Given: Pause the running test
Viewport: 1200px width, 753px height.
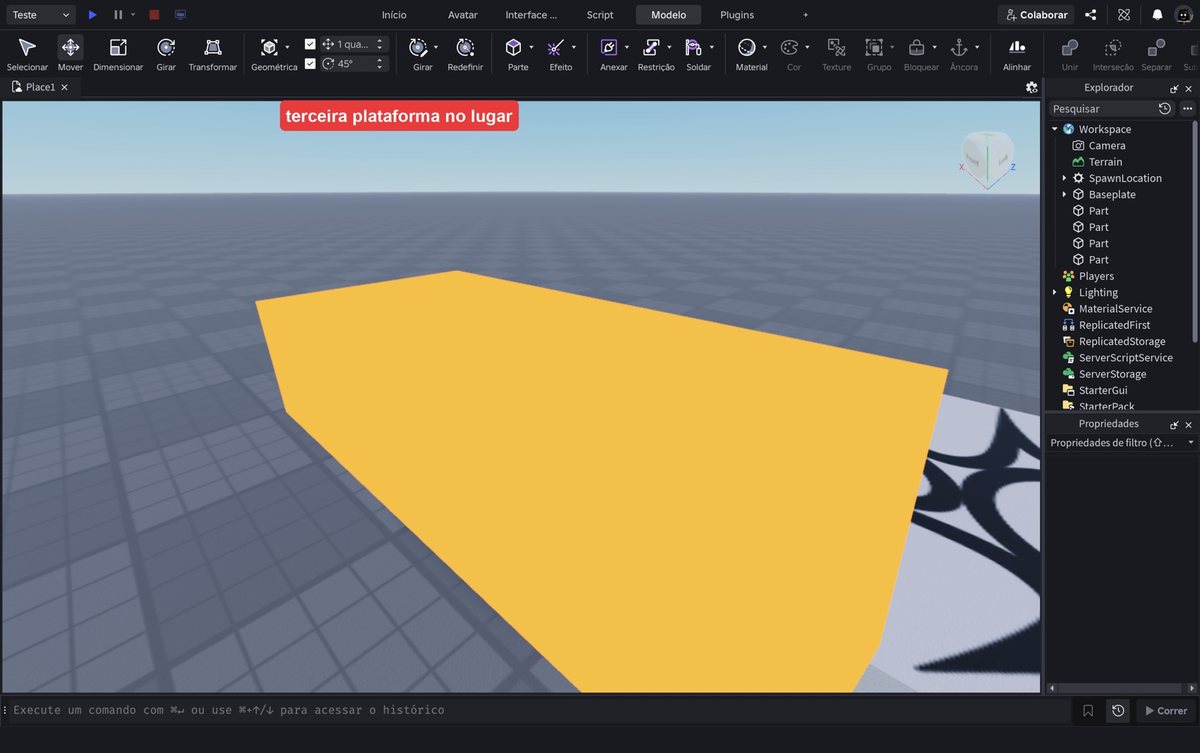Looking at the screenshot, I should coord(118,15).
